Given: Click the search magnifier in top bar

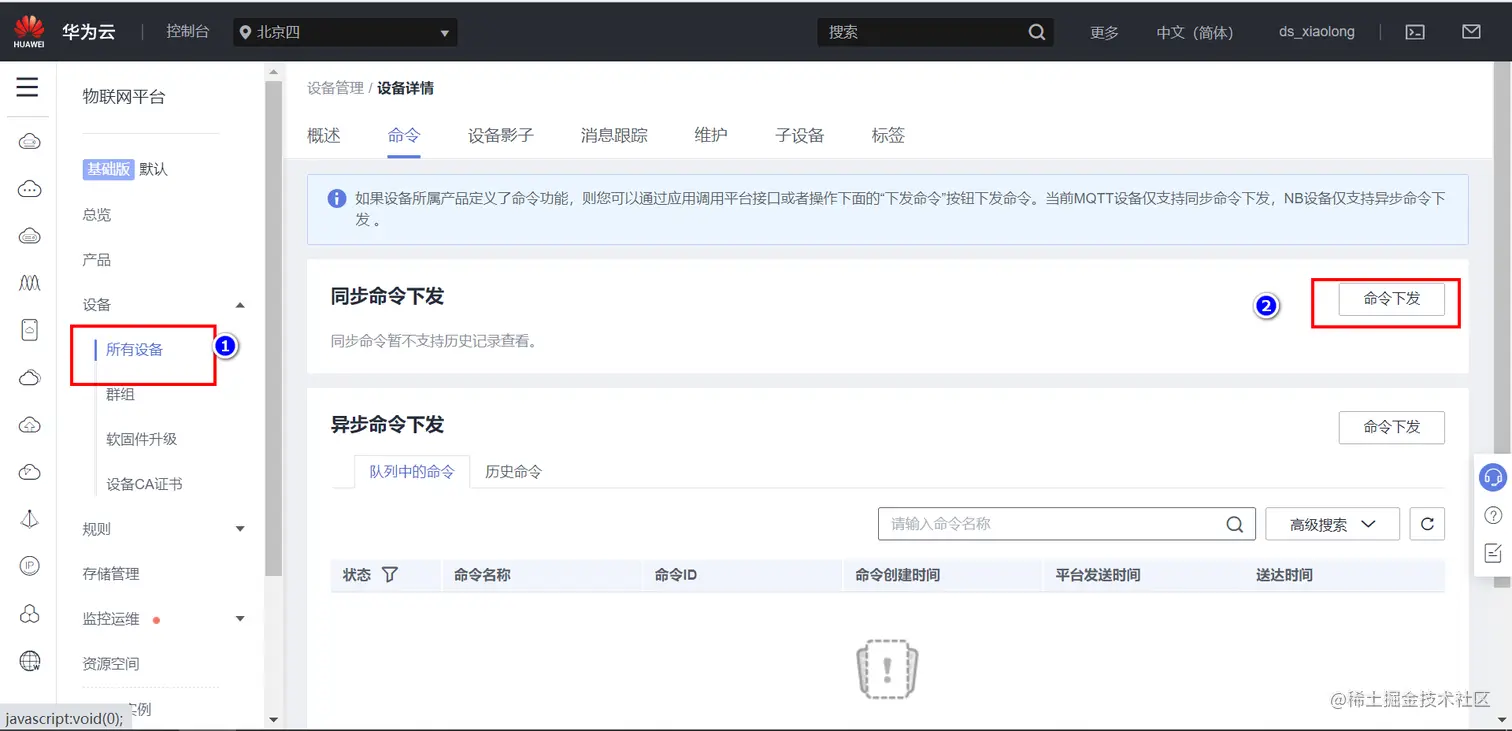Looking at the screenshot, I should point(1037,32).
